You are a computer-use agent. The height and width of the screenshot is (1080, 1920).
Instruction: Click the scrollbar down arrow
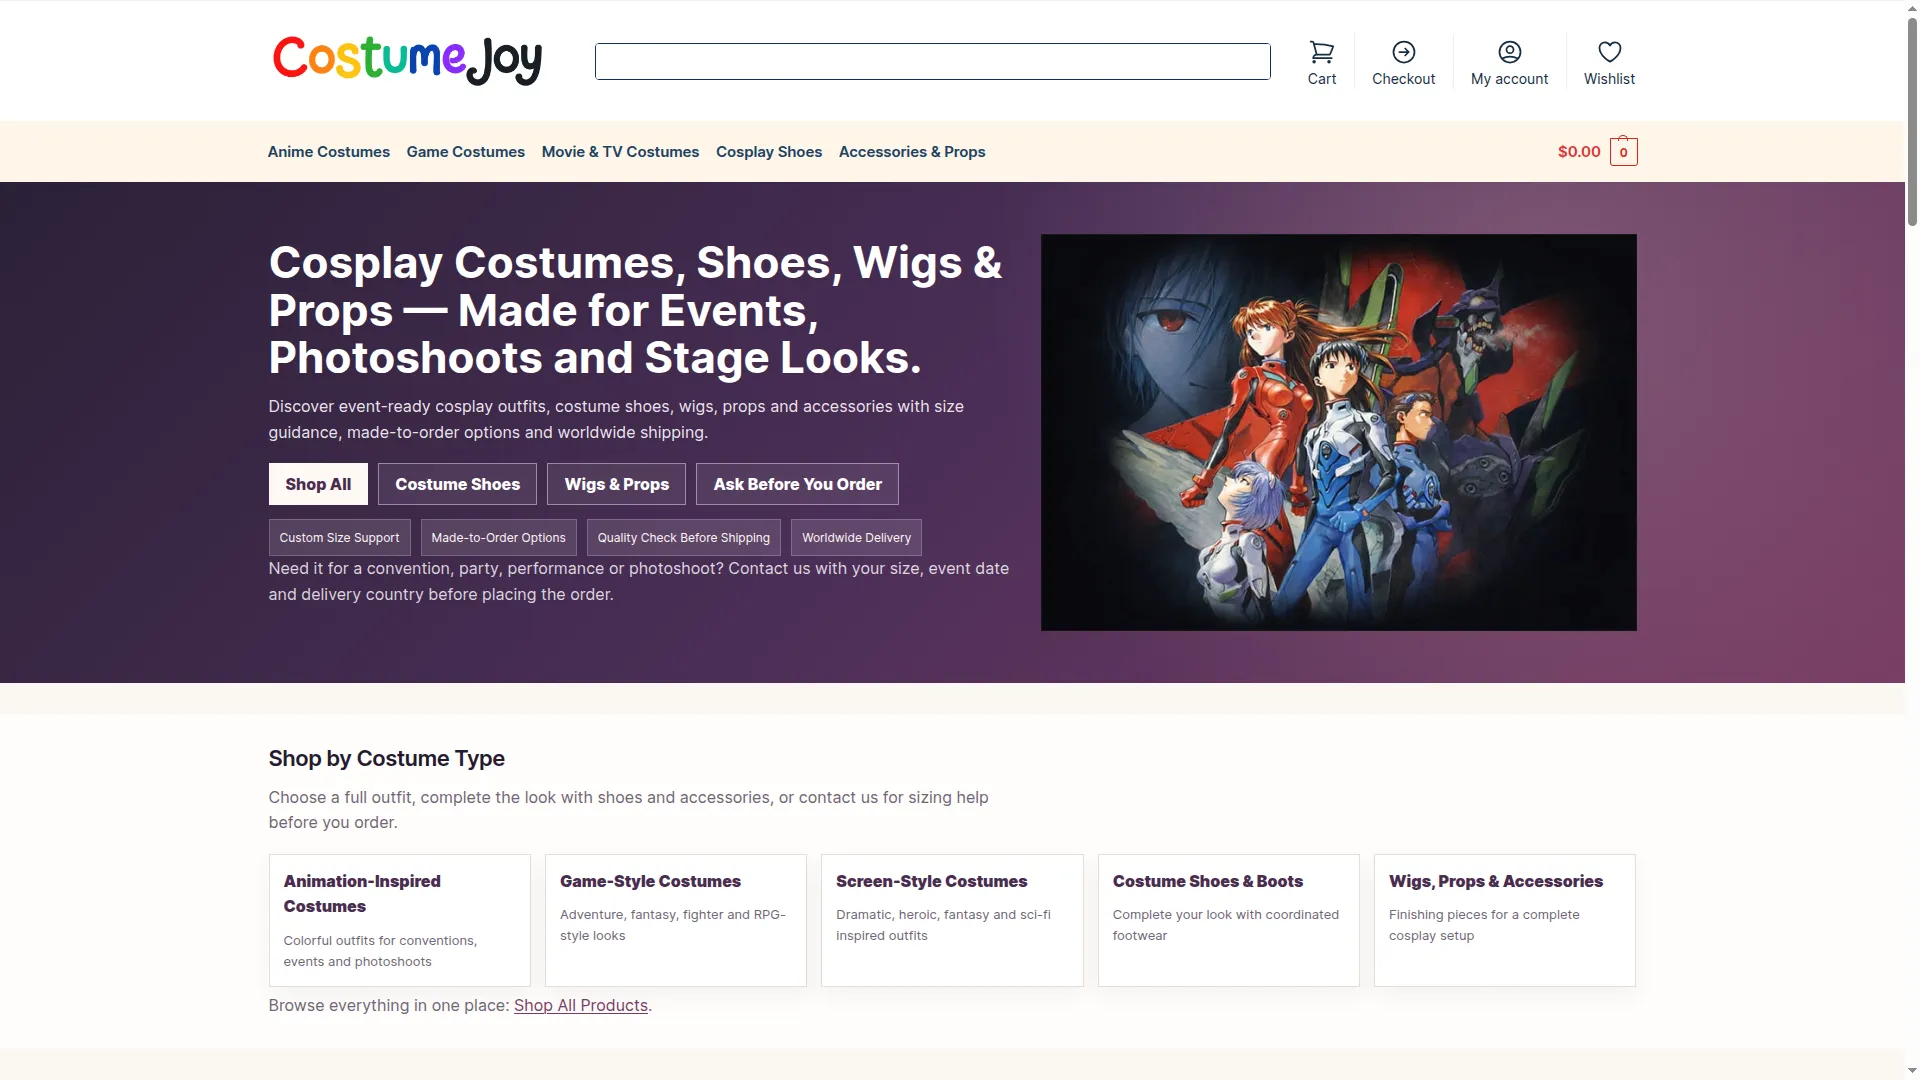click(1912, 1071)
